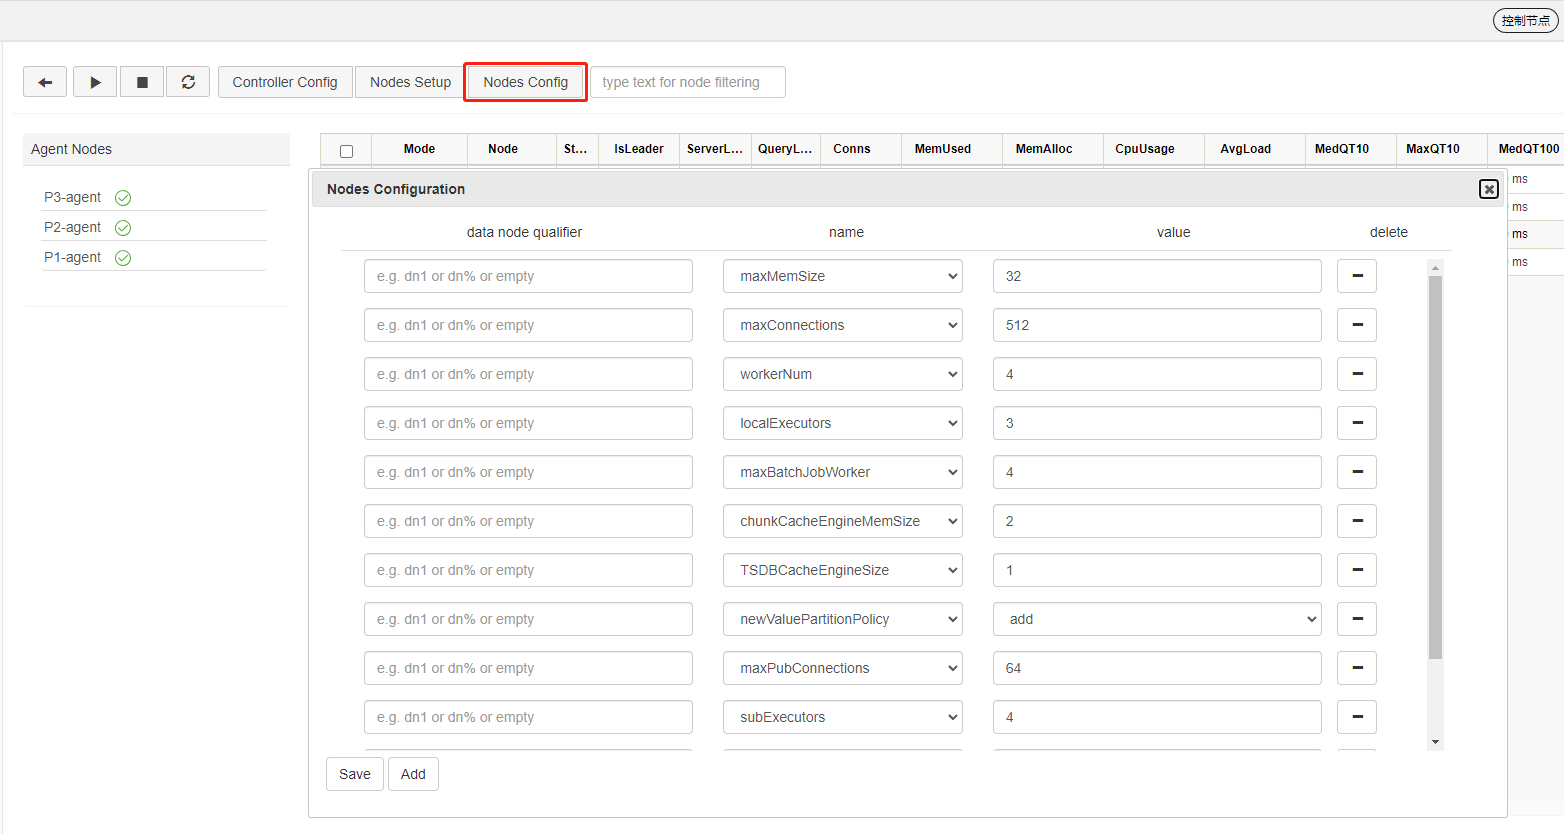Screen dimensions: 1564x834
Task: Click the dialog vertical scrollbar down arrow
Action: point(1435,742)
